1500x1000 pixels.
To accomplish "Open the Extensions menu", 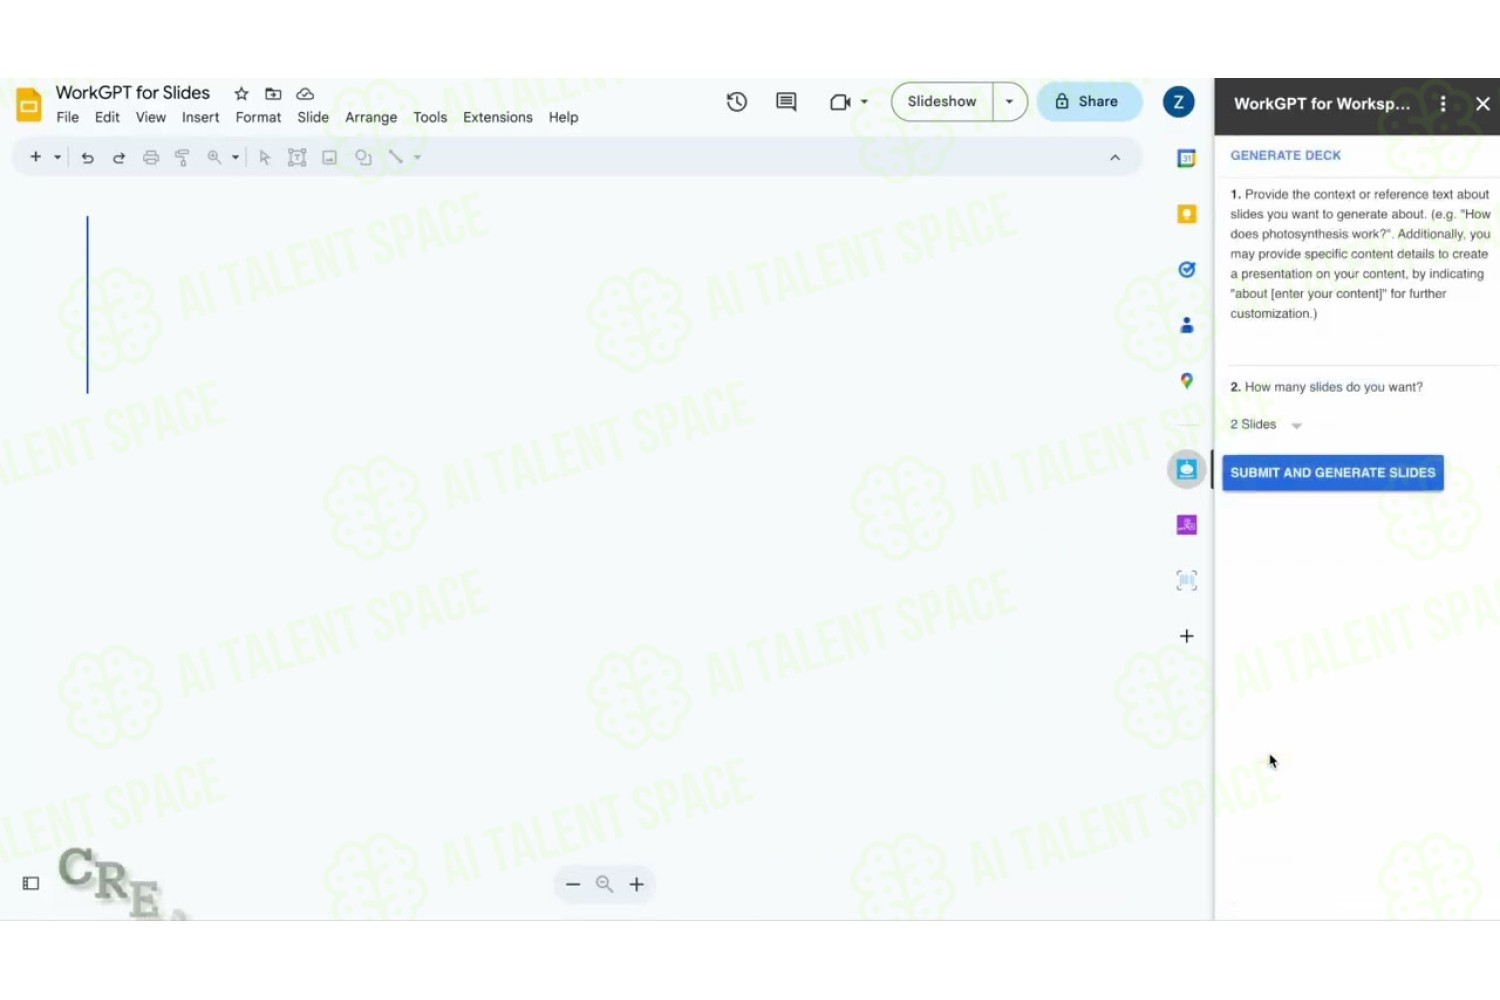I will (x=498, y=117).
